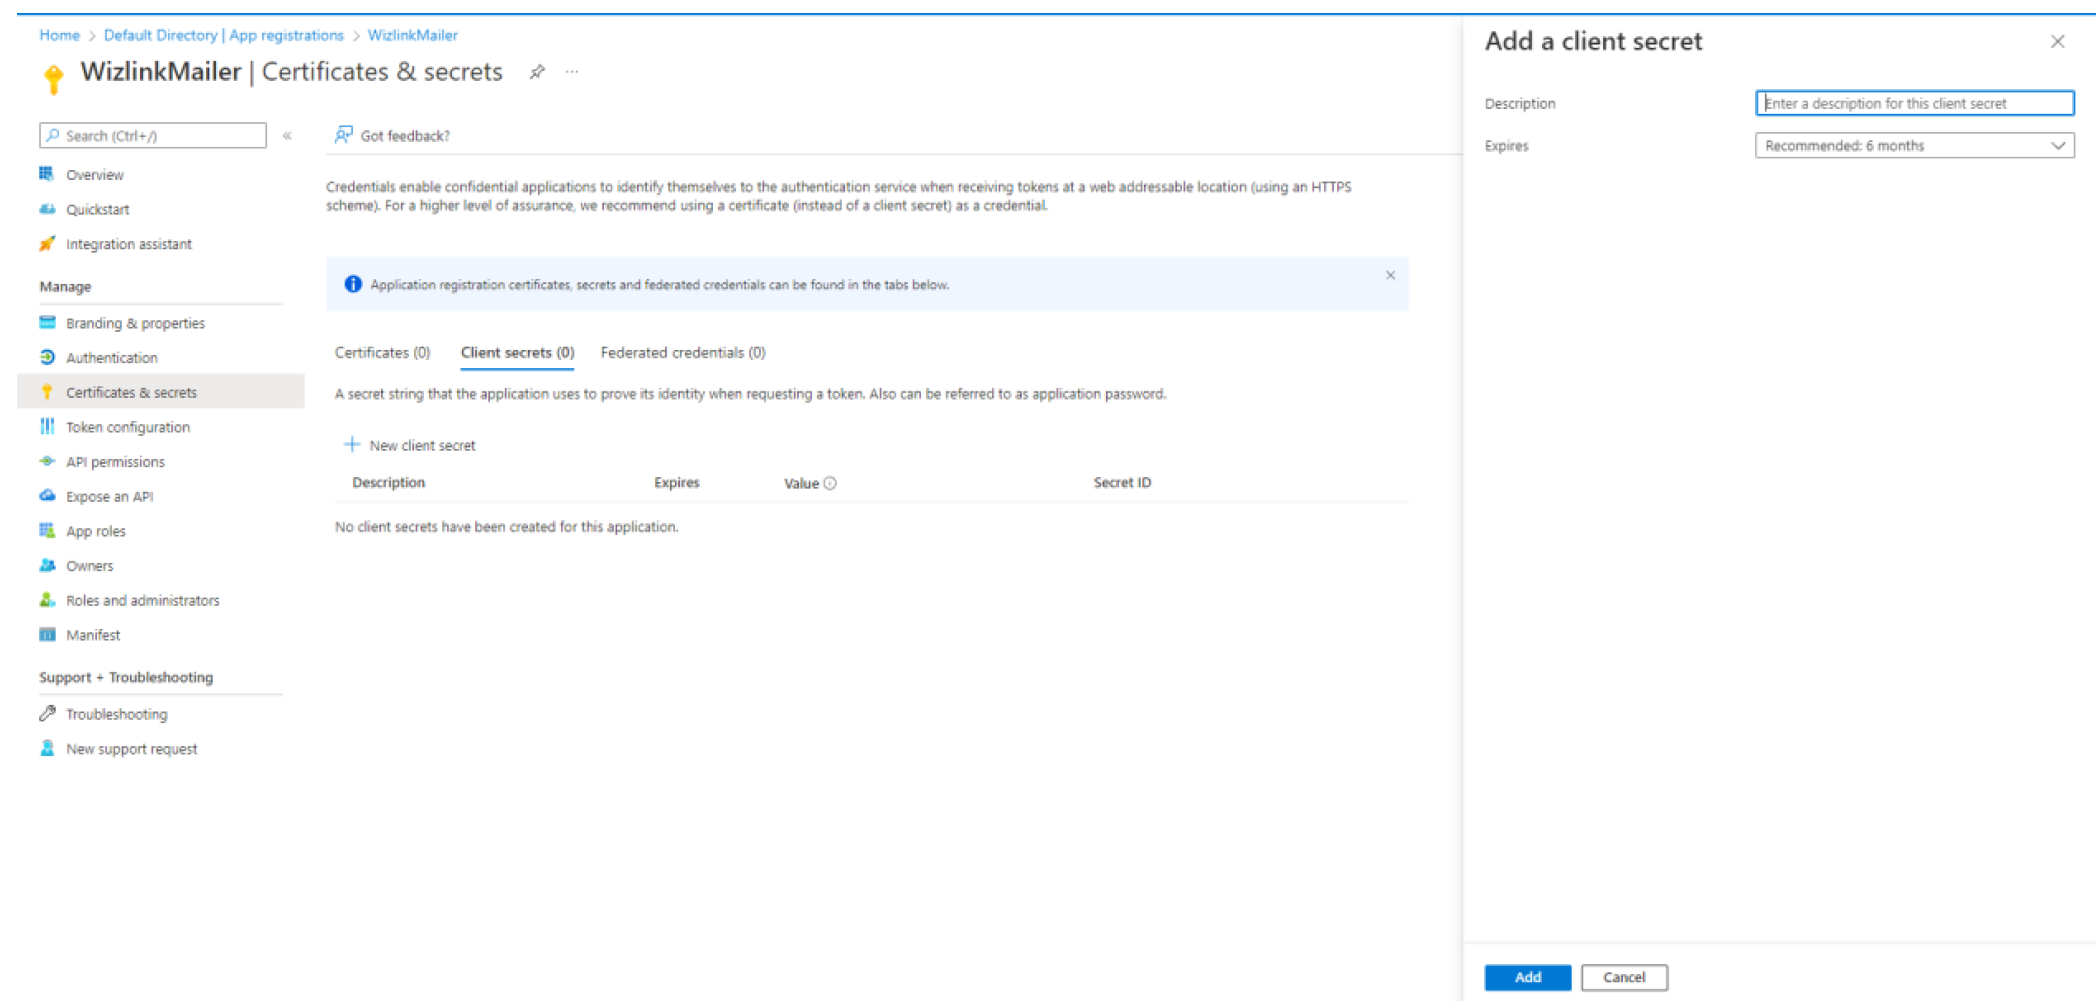2096x1001 pixels.
Task: Click the Description column header
Action: (x=388, y=483)
